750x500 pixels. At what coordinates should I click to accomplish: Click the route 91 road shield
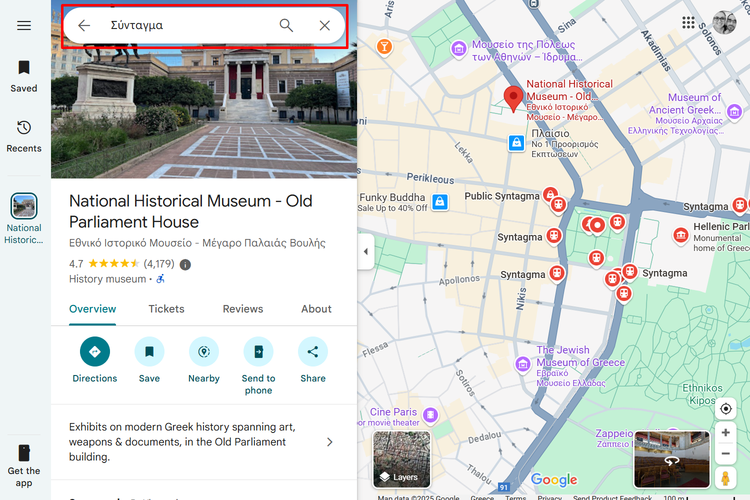coord(504,487)
